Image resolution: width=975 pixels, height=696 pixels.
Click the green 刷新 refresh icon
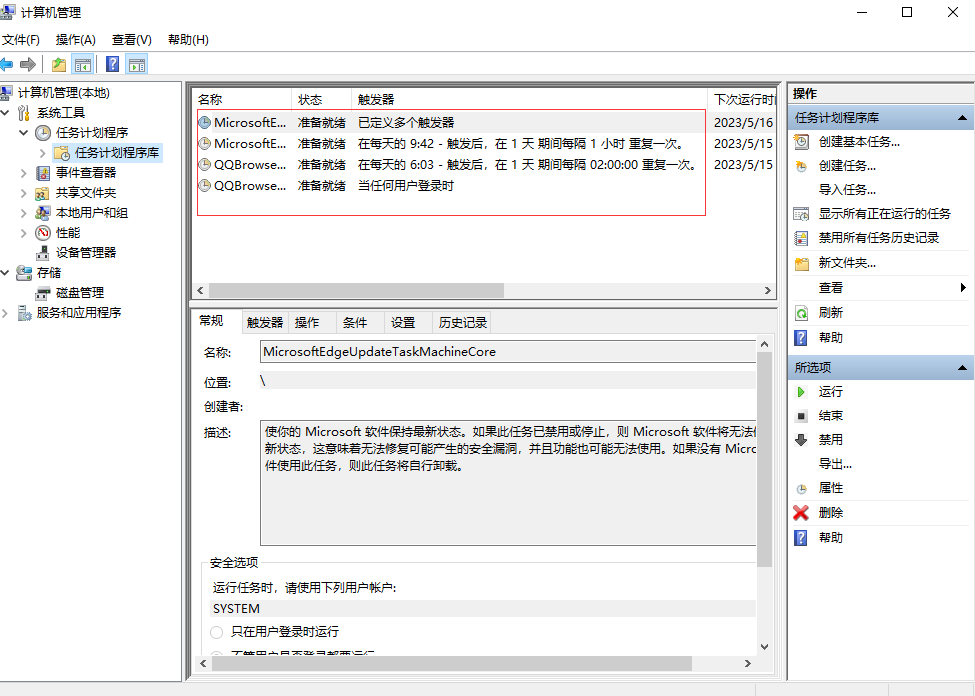click(x=801, y=313)
